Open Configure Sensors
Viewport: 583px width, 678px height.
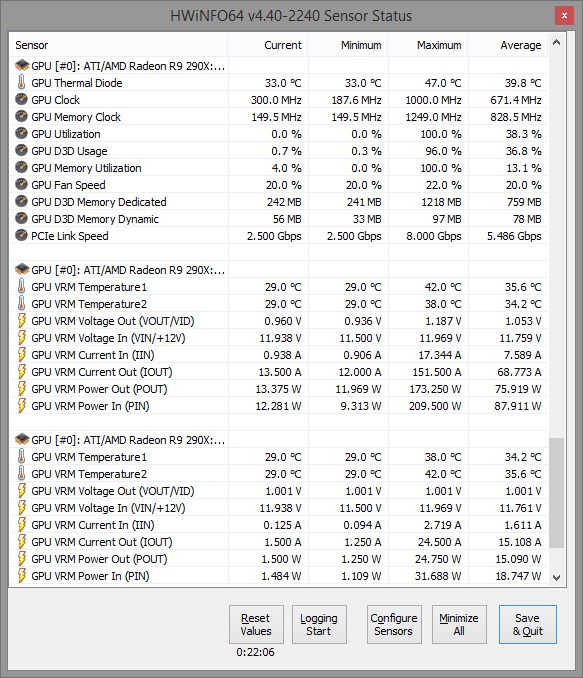coord(394,624)
